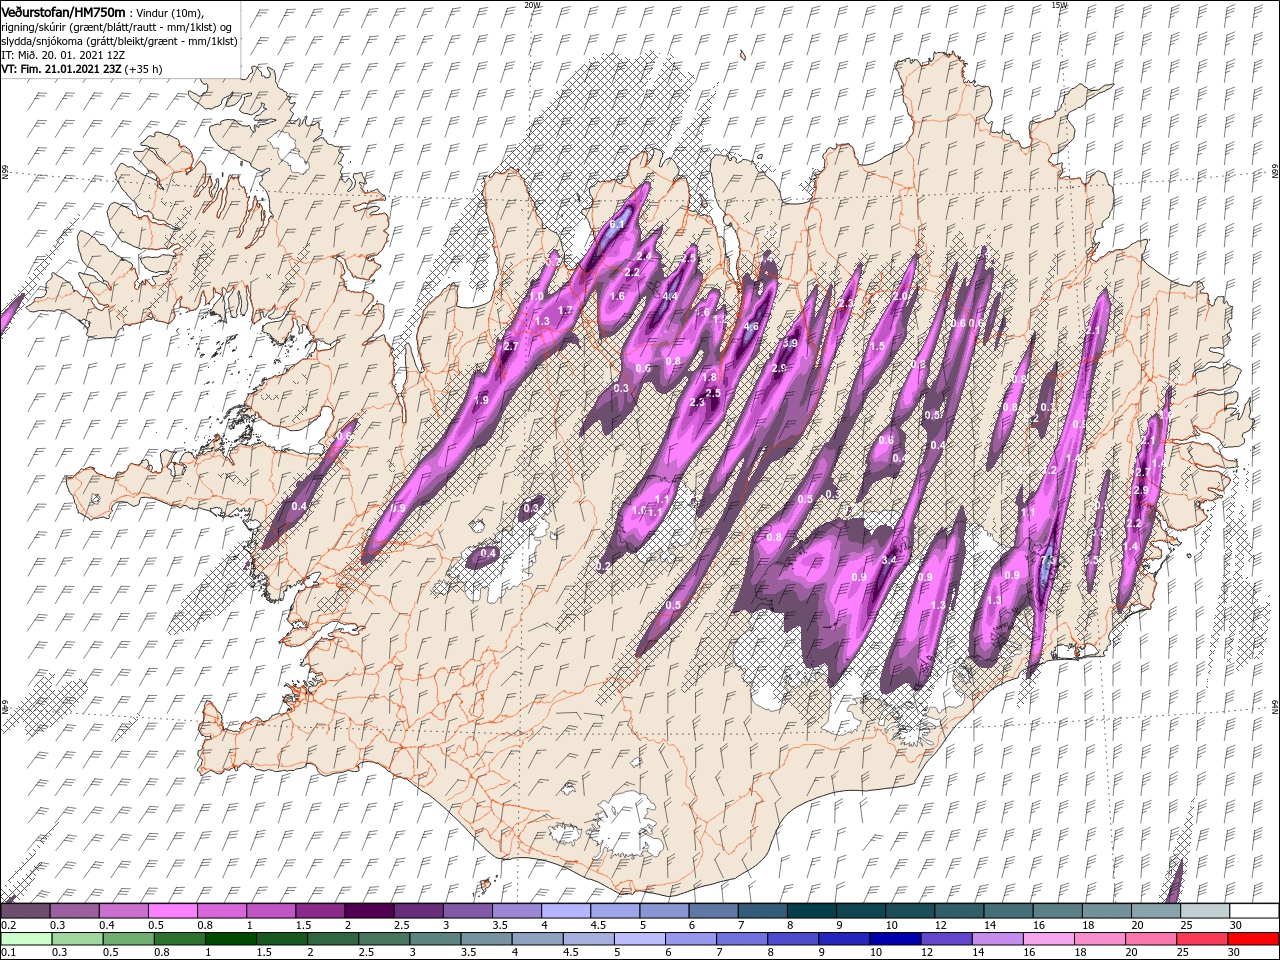Select green legend swatch between 1 and 1.5

coord(230,939)
